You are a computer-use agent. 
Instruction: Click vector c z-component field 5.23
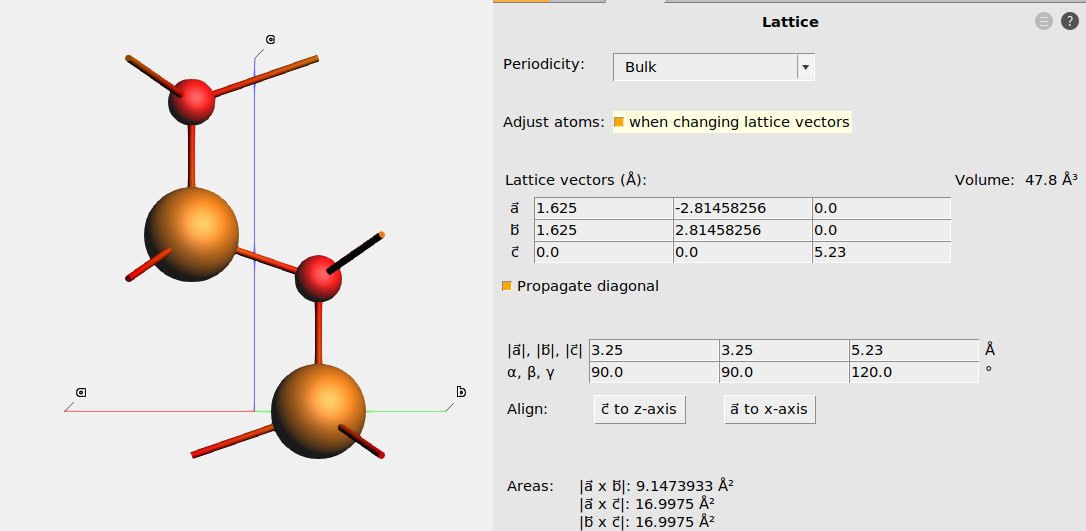tap(880, 252)
